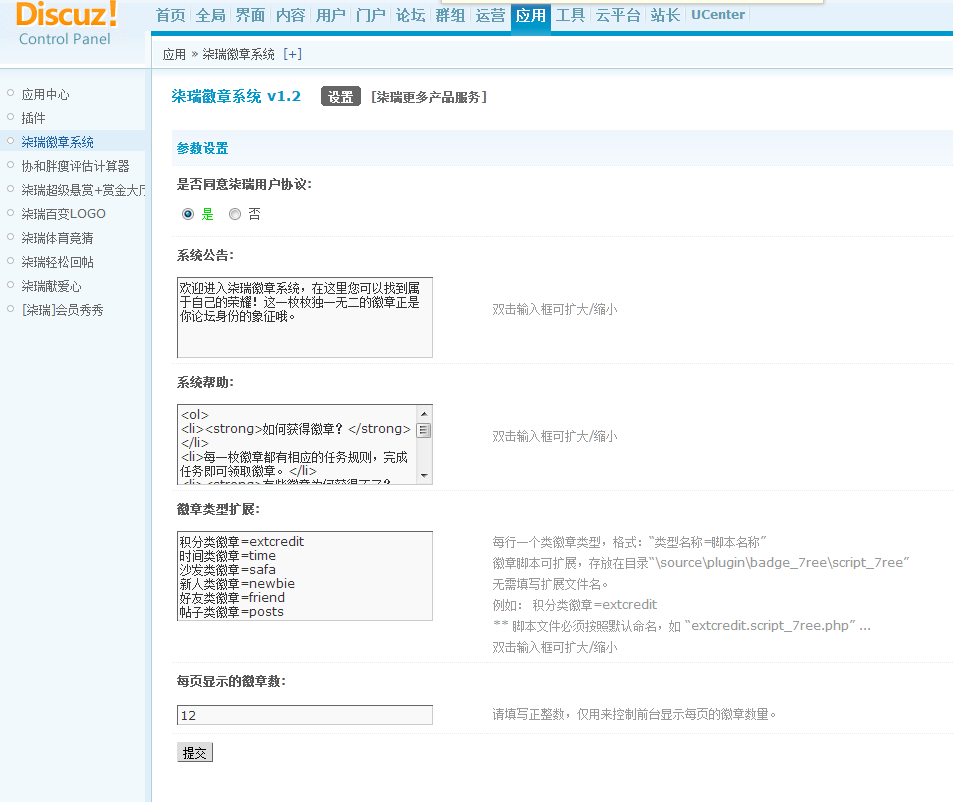Viewport: 953px width, 802px height.
Task: Click inside the 系统公告 text area
Action: pos(304,317)
